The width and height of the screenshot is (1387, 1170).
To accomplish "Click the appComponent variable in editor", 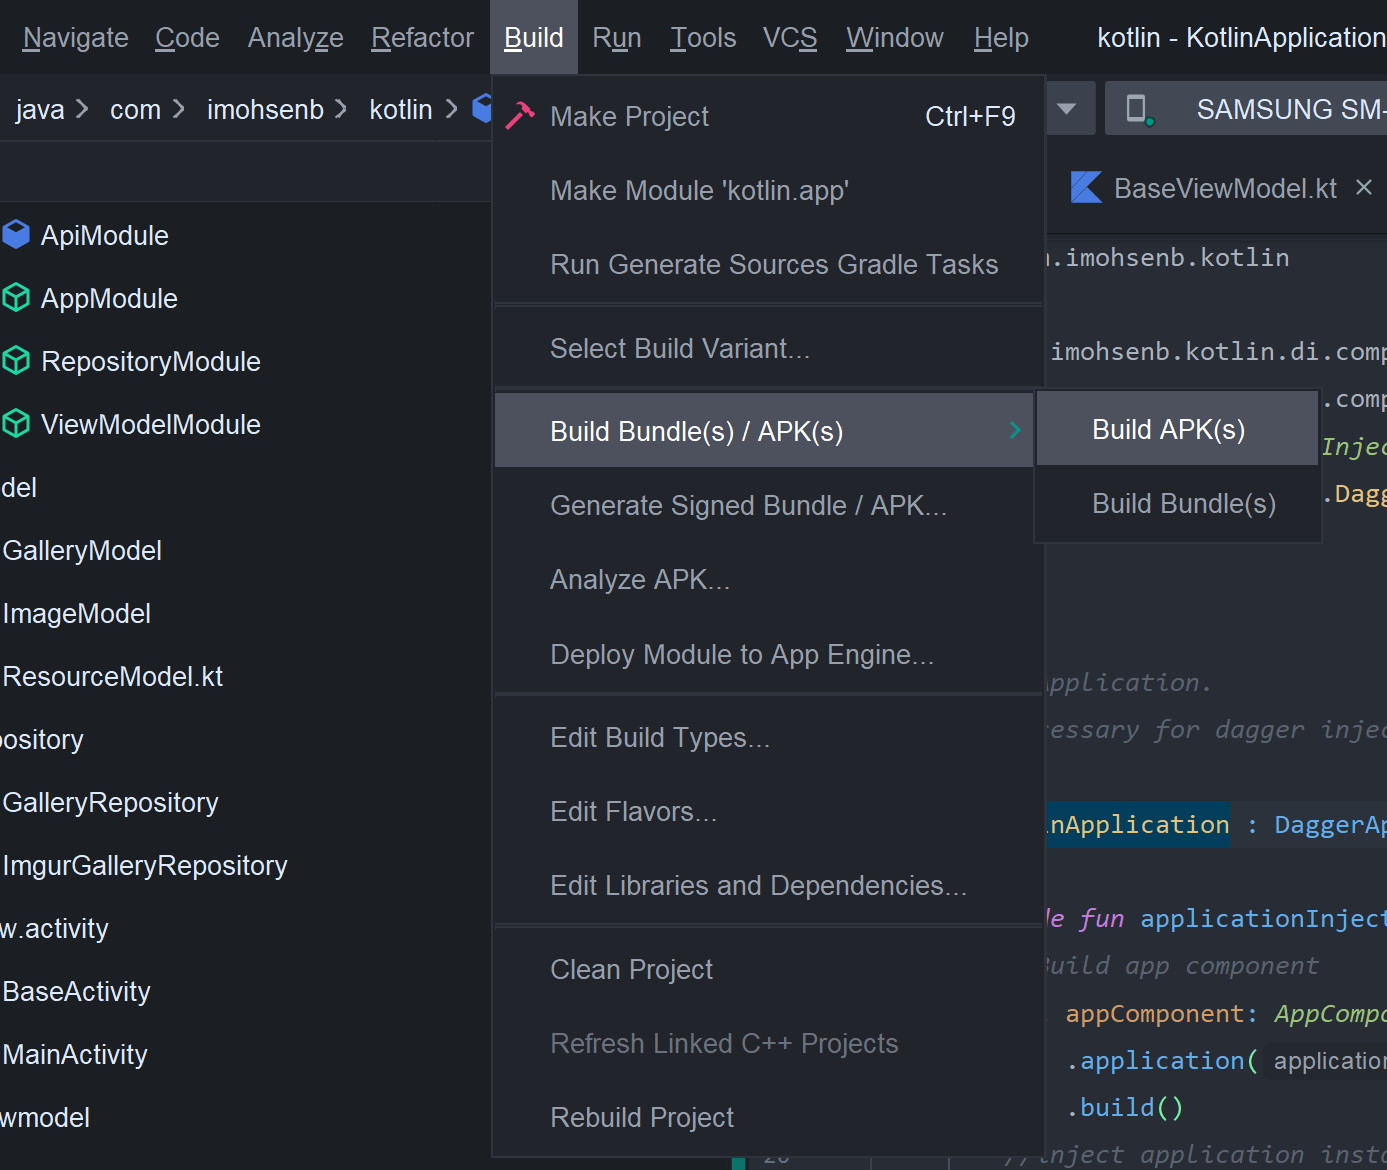I will coord(1154,1013).
